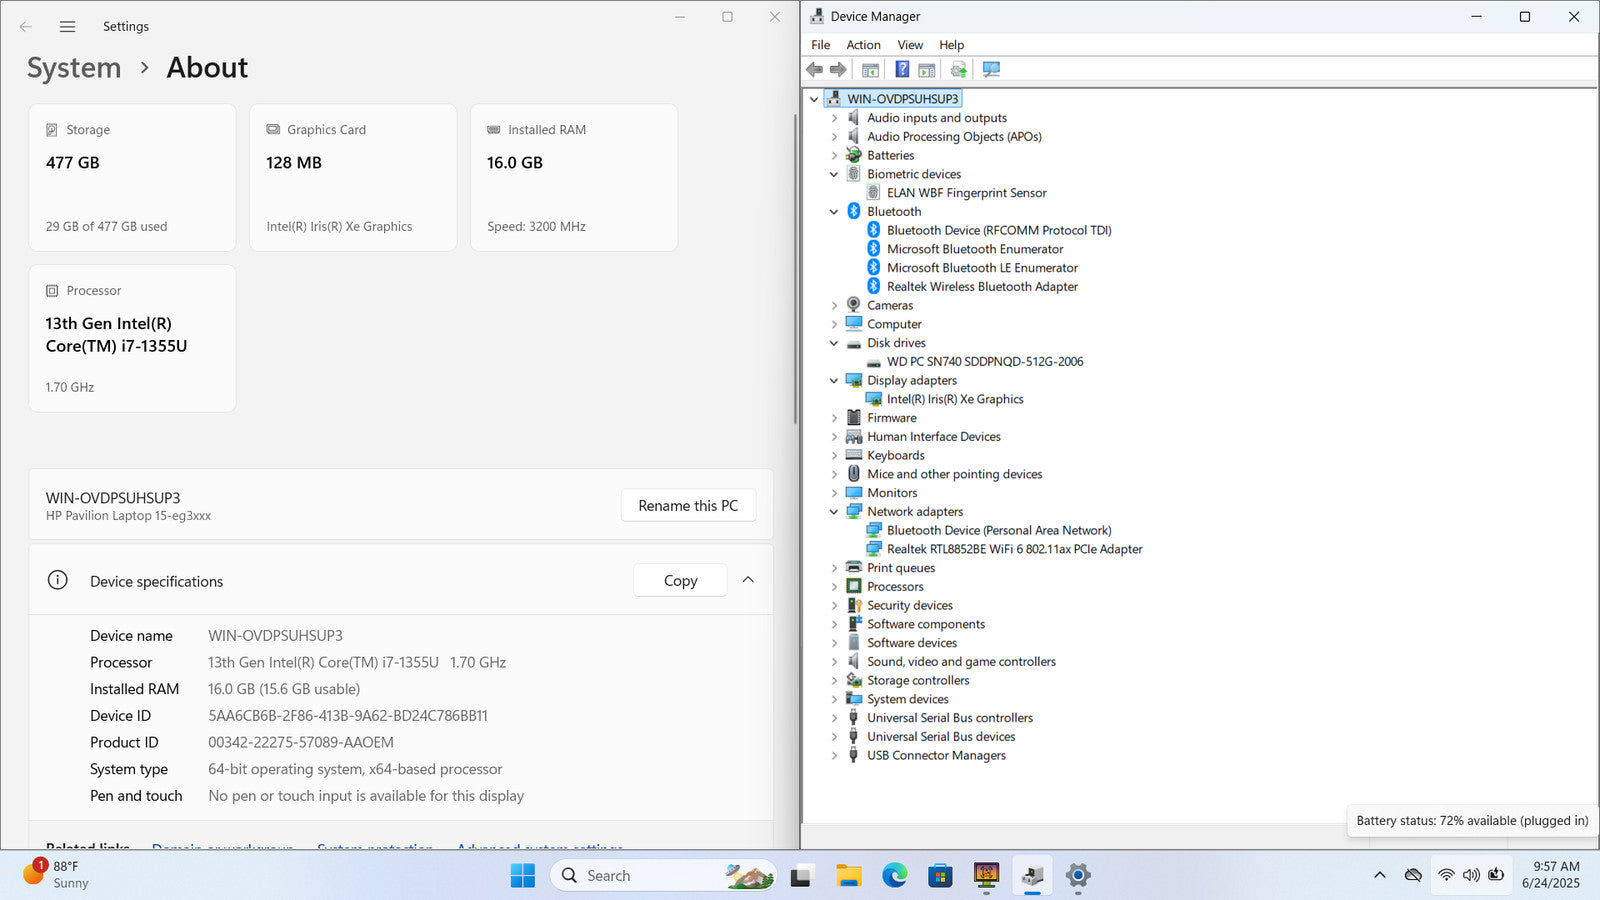Viewport: 1600px width, 900px height.
Task: Expand the Processors category
Action: pos(834,587)
